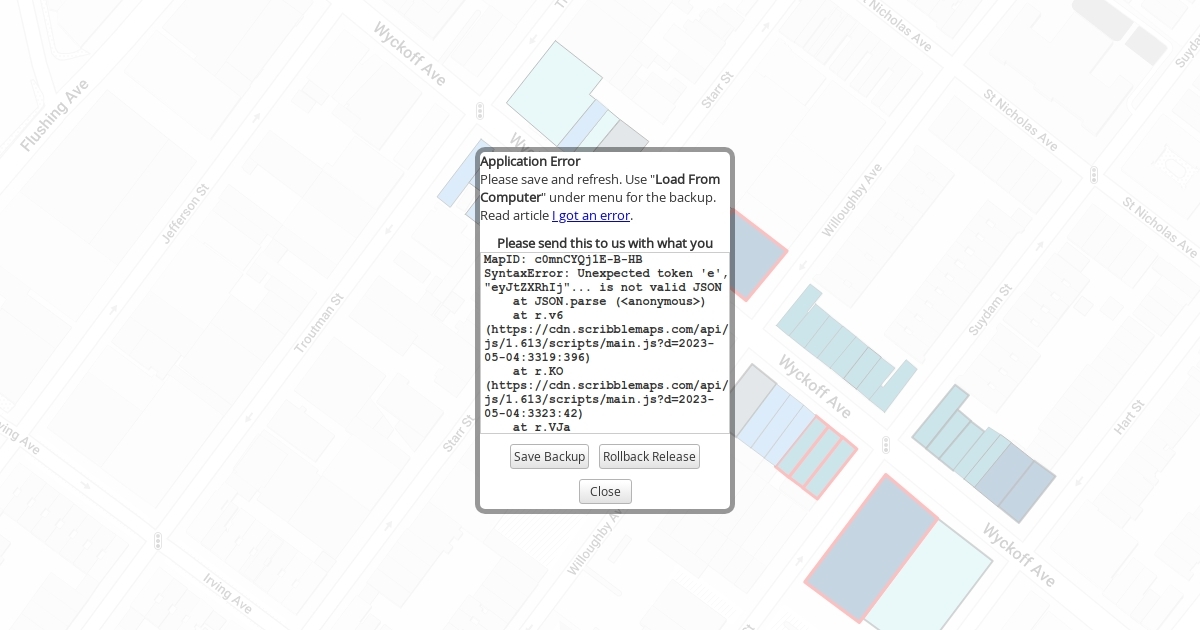1200x630 pixels.
Task: Select the pale teal building at bottom right
Action: click(930, 580)
